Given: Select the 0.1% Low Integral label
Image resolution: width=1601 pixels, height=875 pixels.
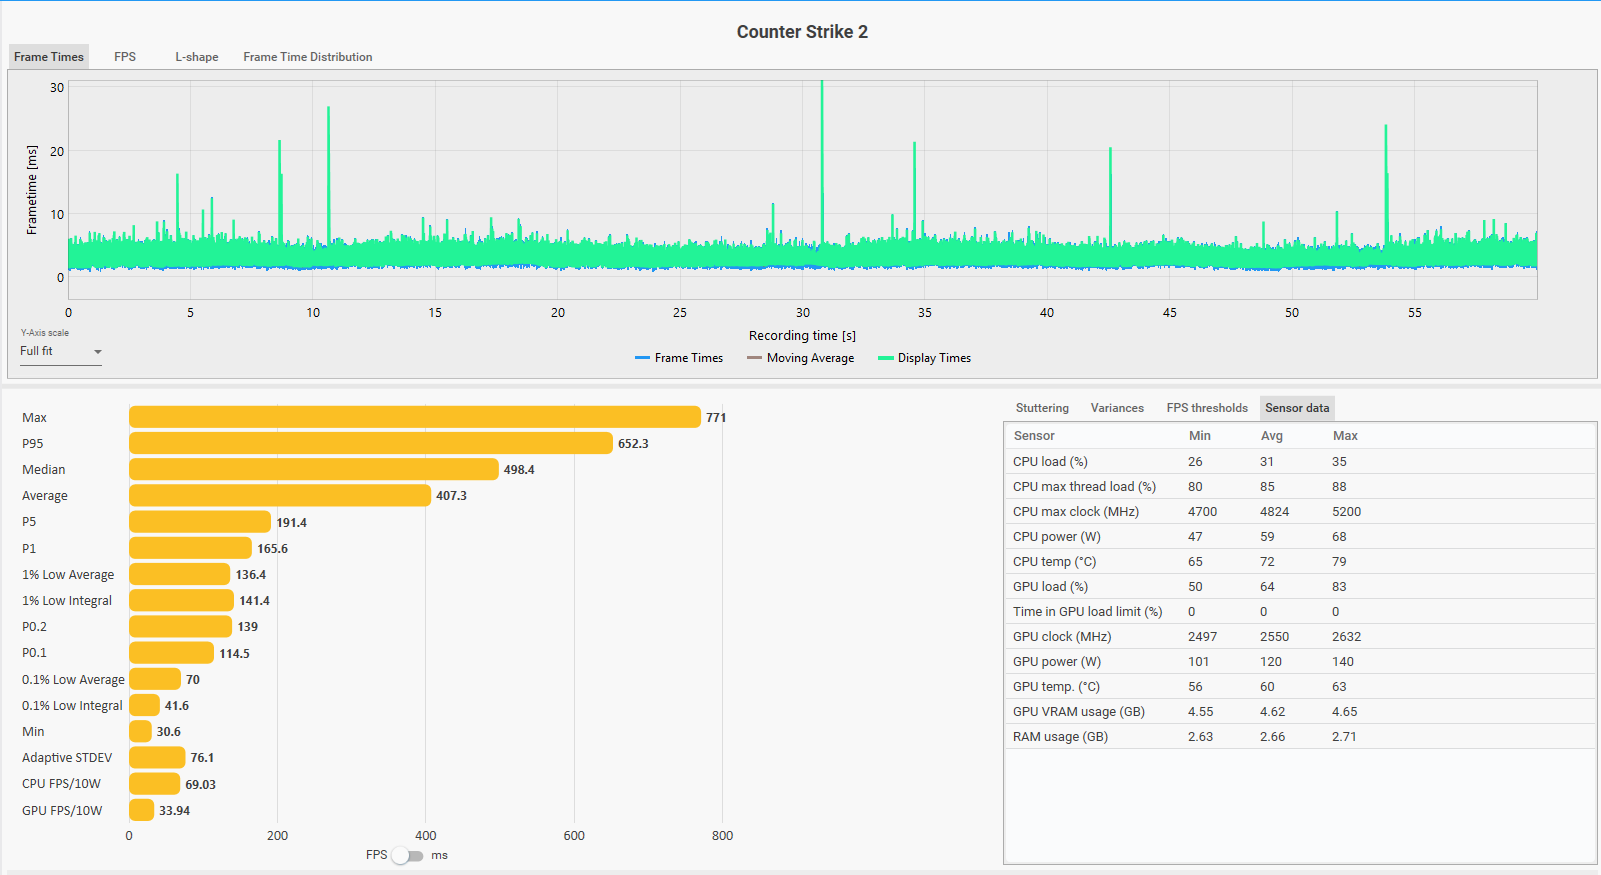Looking at the screenshot, I should (72, 706).
